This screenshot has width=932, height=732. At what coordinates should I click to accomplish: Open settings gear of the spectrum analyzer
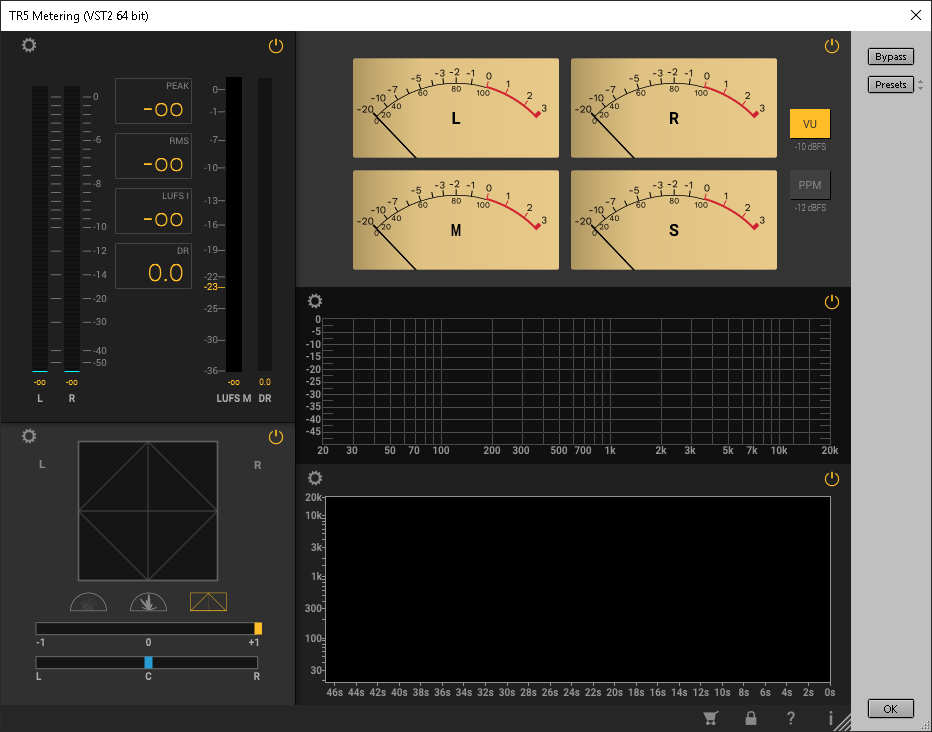(315, 301)
